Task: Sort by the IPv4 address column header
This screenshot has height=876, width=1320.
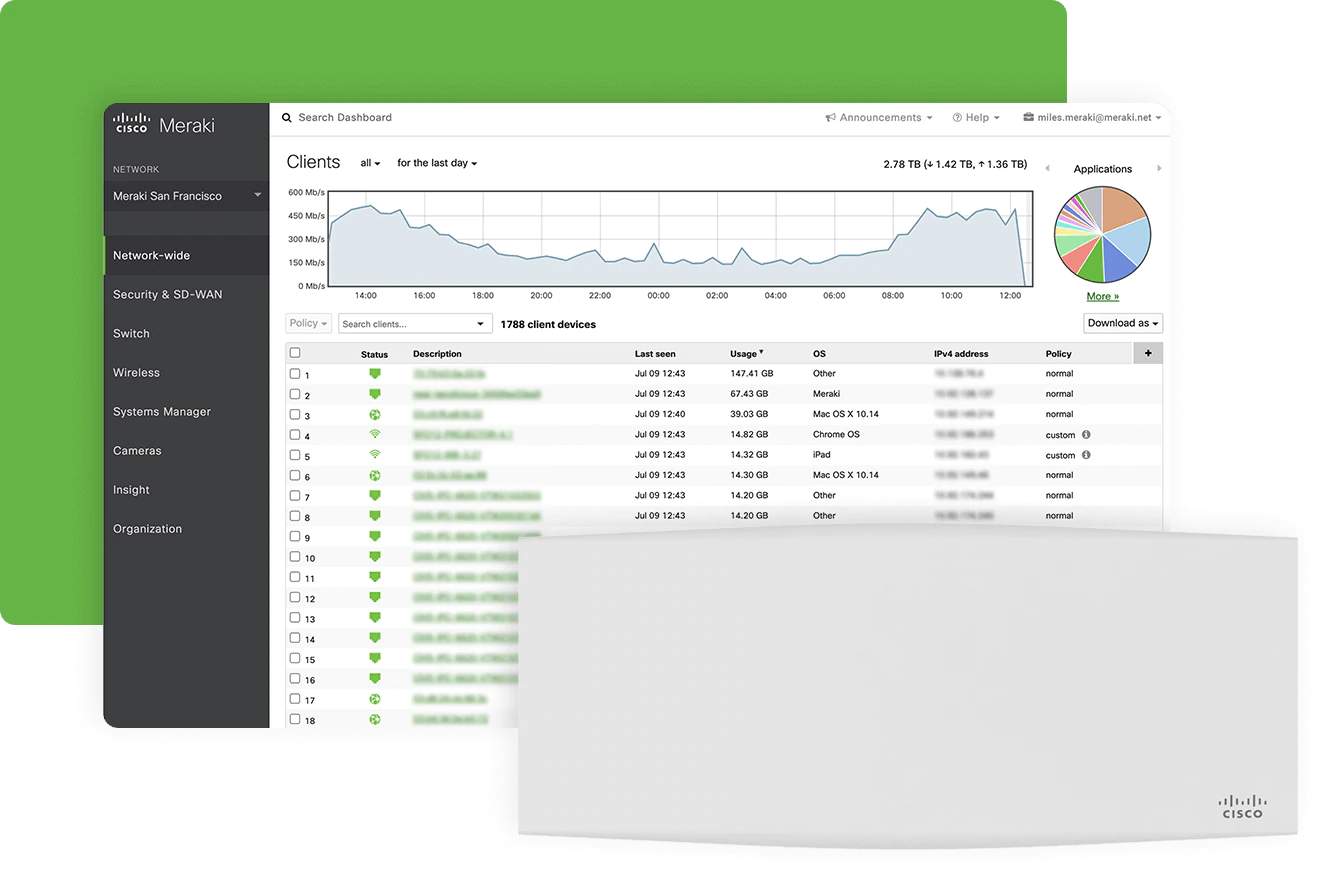Action: point(961,354)
